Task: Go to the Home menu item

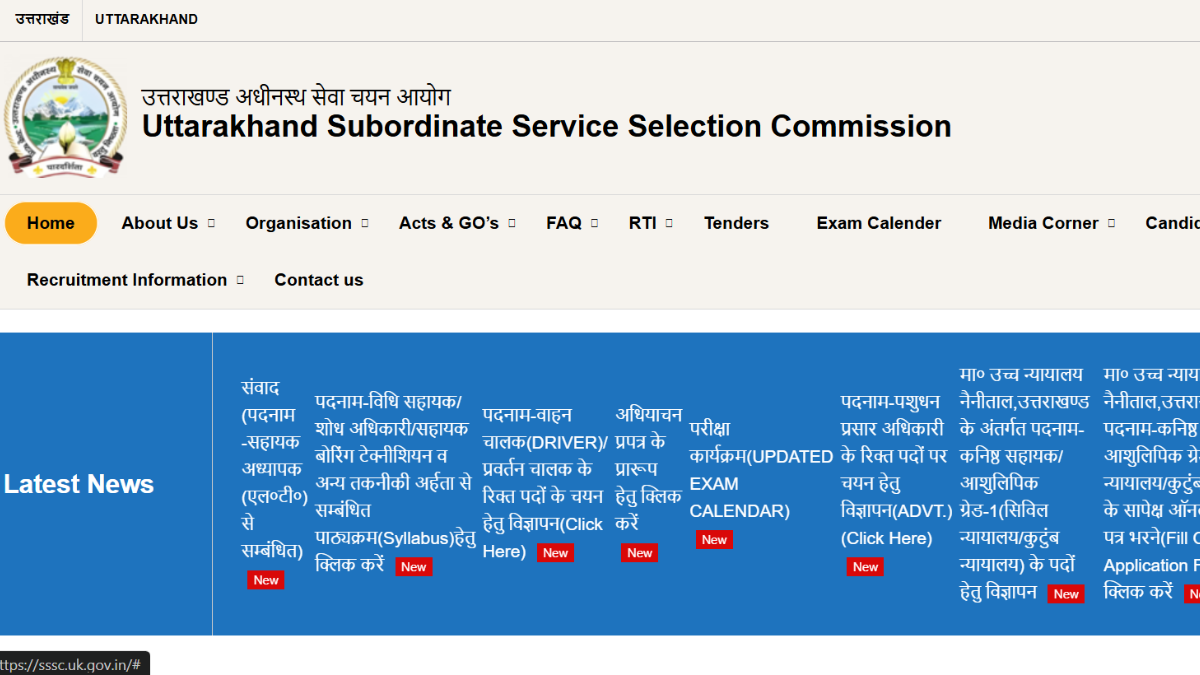Action: coord(51,223)
